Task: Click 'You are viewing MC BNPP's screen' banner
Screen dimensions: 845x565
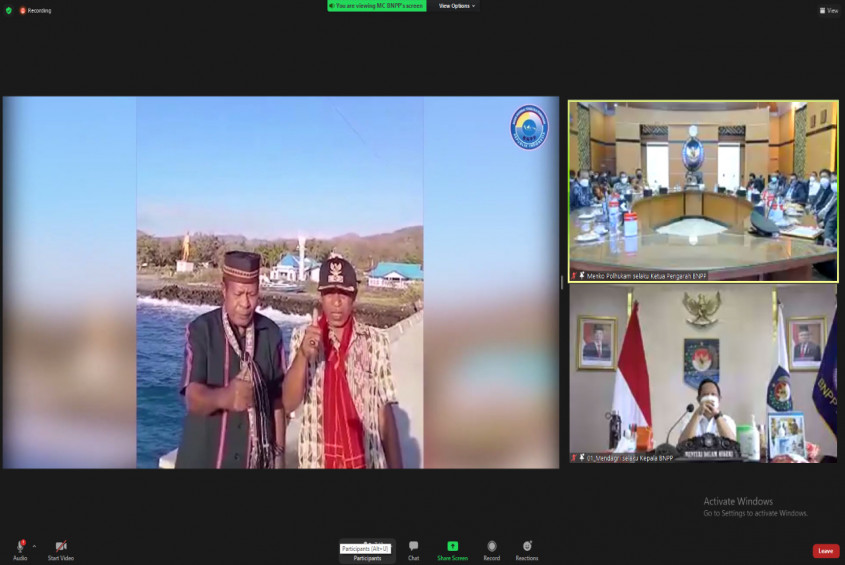Action: coord(377,6)
